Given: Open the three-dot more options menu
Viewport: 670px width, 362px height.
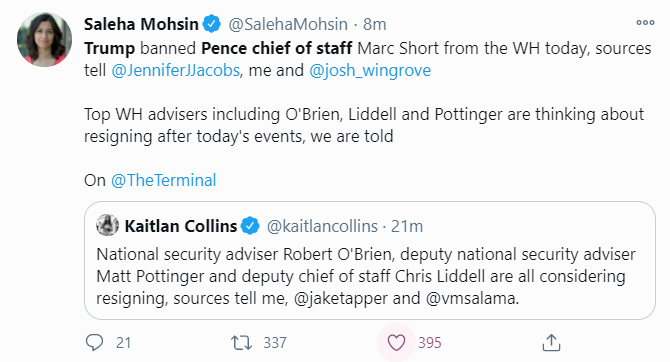Looking at the screenshot, I should (645, 23).
